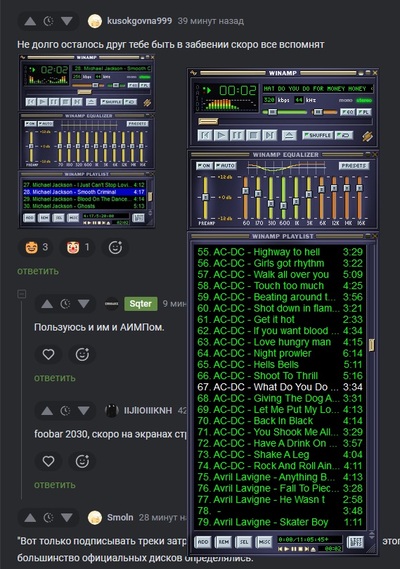Open ADD menu in small Winamp playlist
400x569 pixels.
coord(29,218)
